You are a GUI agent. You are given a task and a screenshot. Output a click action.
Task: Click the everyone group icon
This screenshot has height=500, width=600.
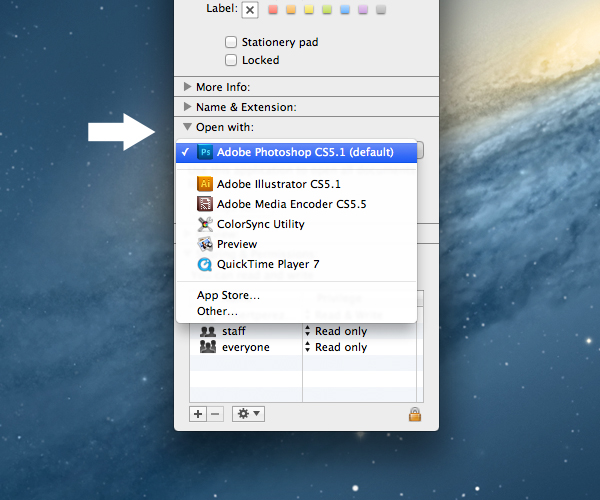pos(208,347)
